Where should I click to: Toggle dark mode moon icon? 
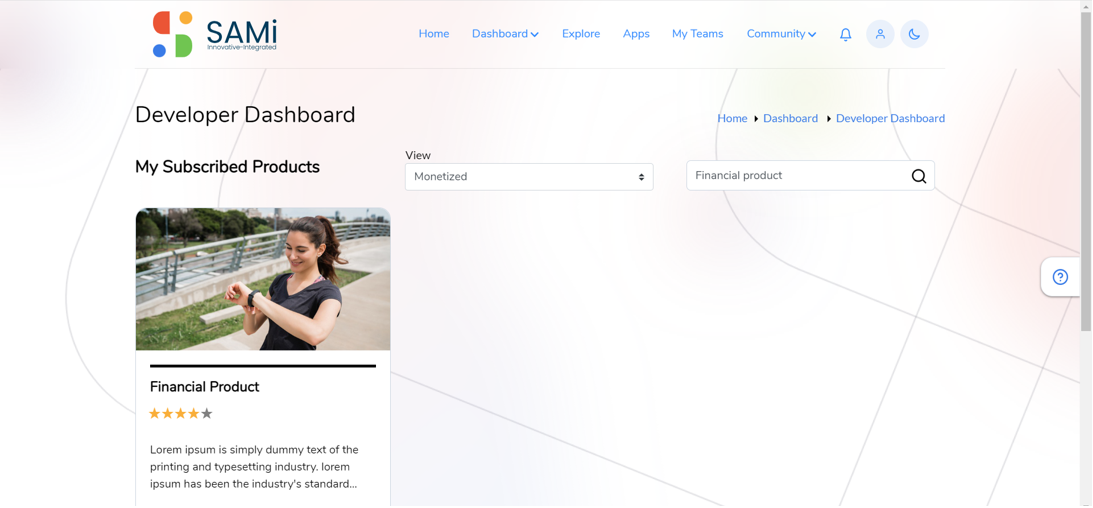pyautogui.click(x=915, y=34)
